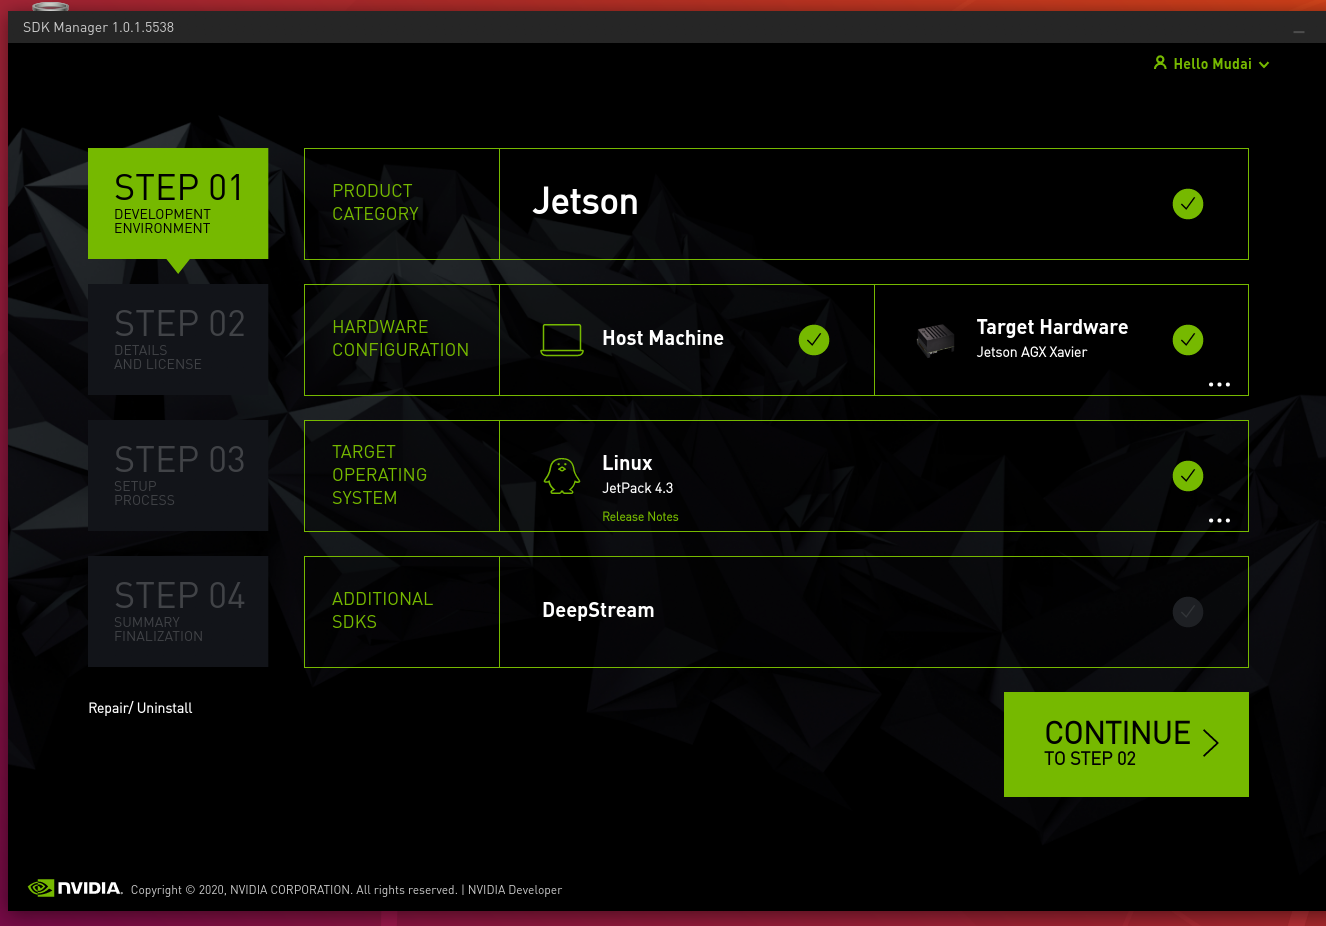Click the Jetson product category text
Screen dimensions: 1326x926
pyautogui.click(x=585, y=202)
